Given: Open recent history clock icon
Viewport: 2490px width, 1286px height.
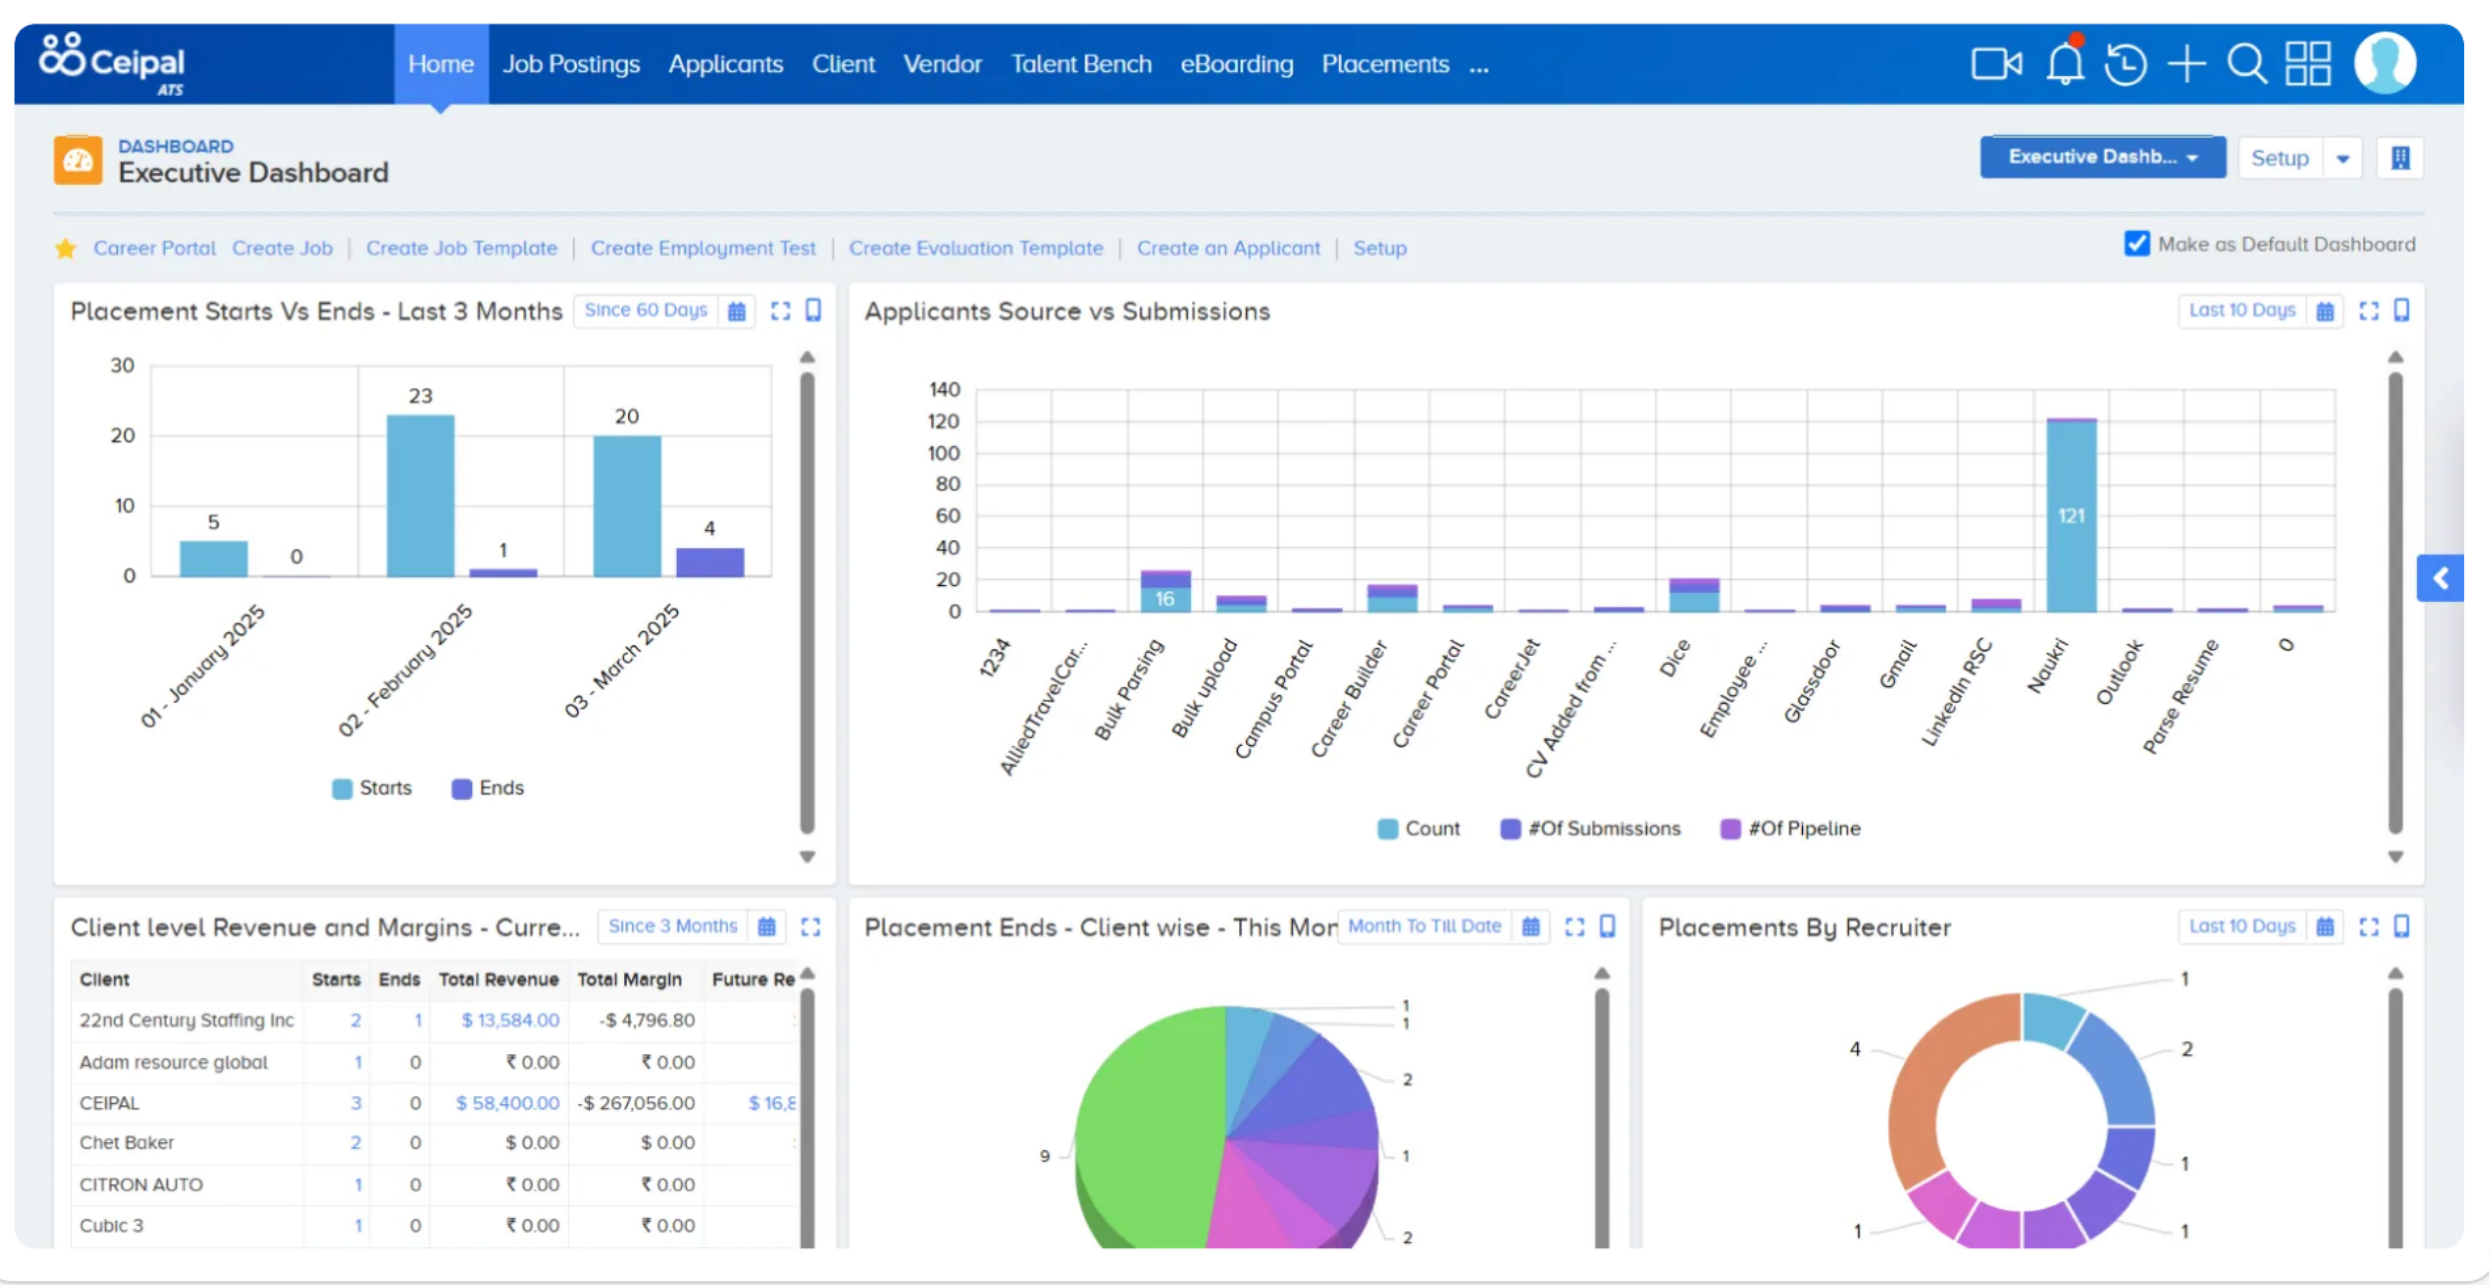Looking at the screenshot, I should coord(2125,64).
